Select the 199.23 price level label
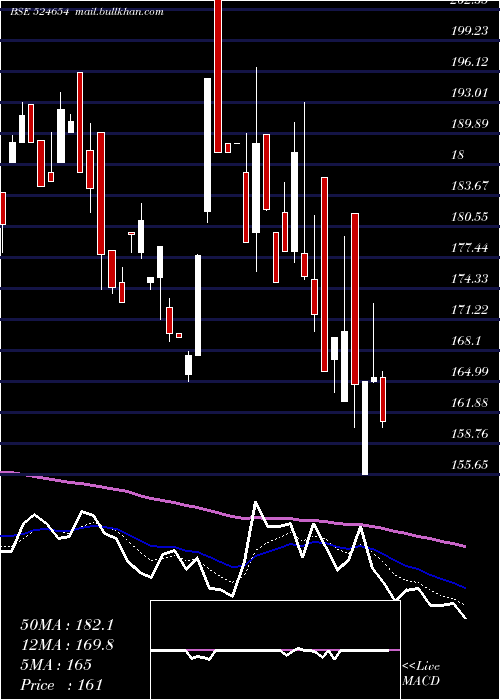 click(470, 31)
